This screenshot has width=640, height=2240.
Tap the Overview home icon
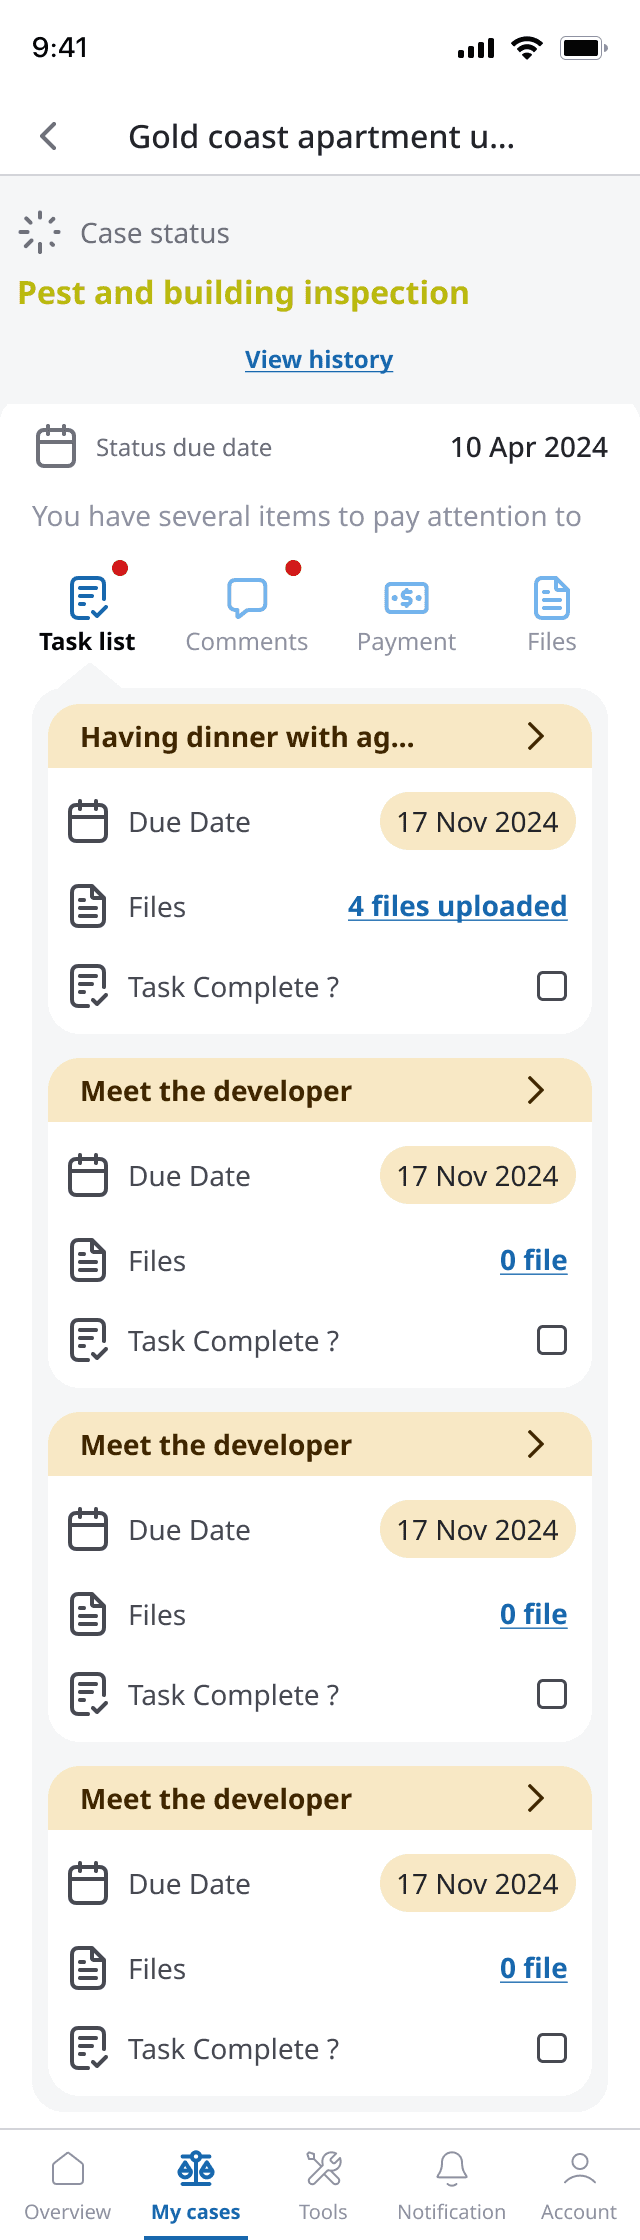tap(68, 2169)
